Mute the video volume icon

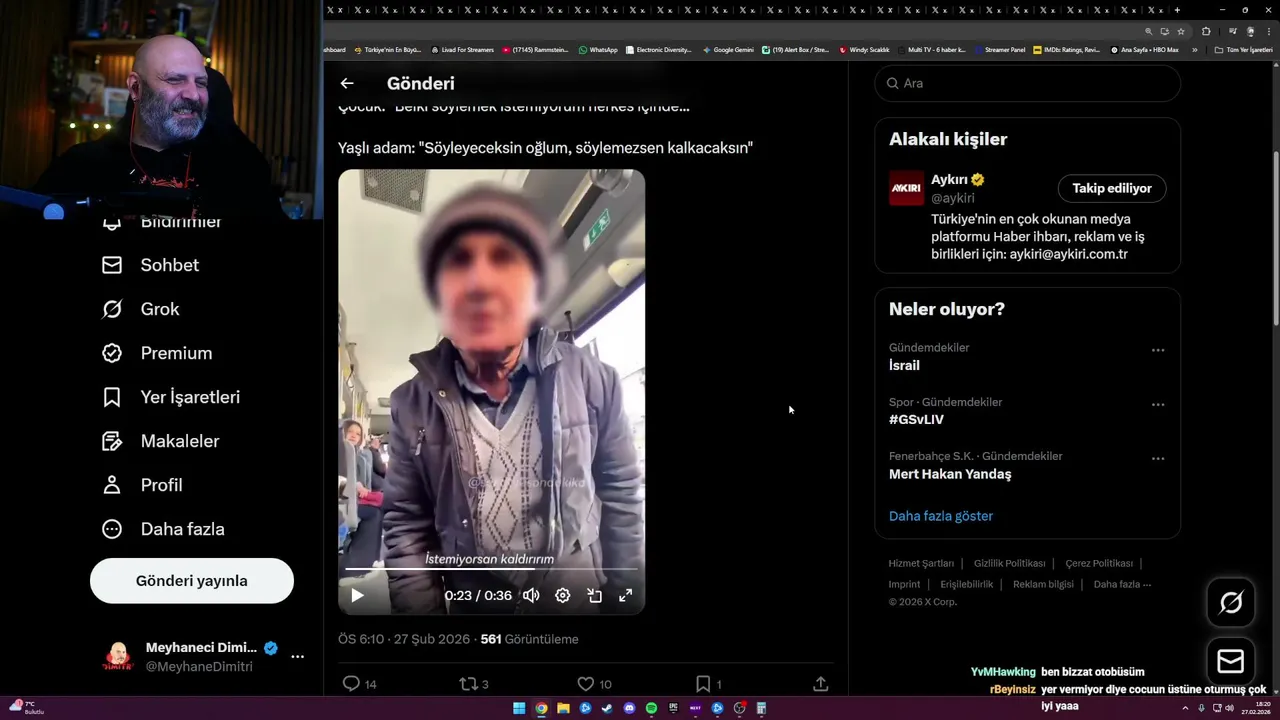[531, 595]
